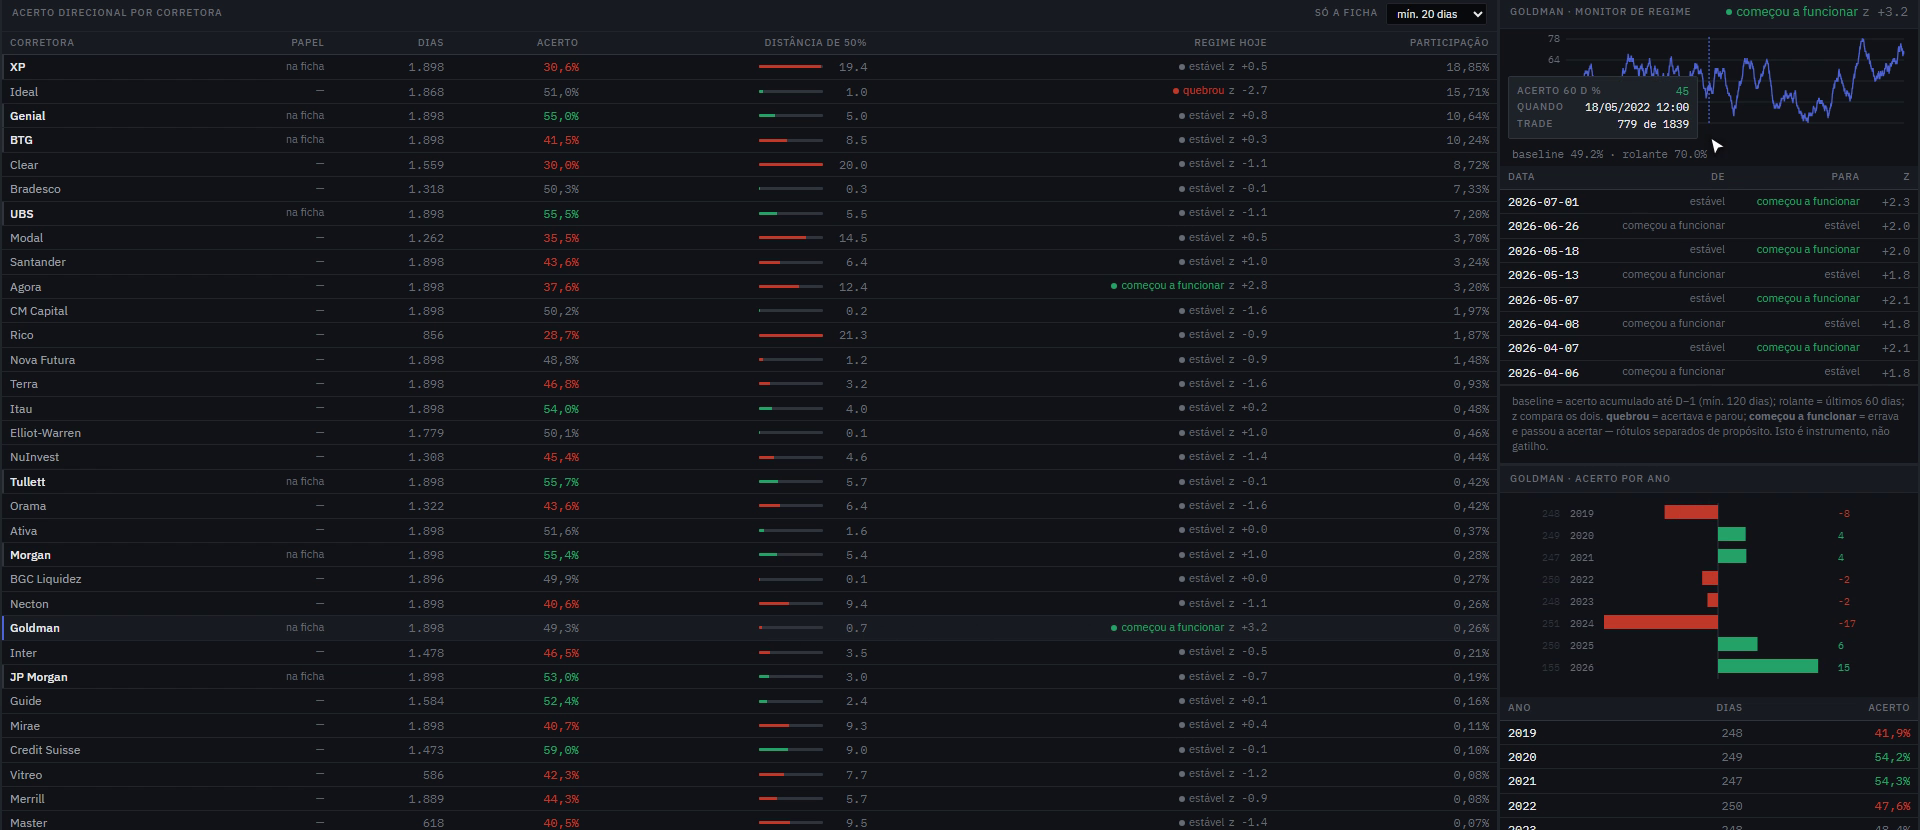1920x830 pixels.
Task: Click Agora's 'começou a funcionar' regime label
Action: point(1172,286)
